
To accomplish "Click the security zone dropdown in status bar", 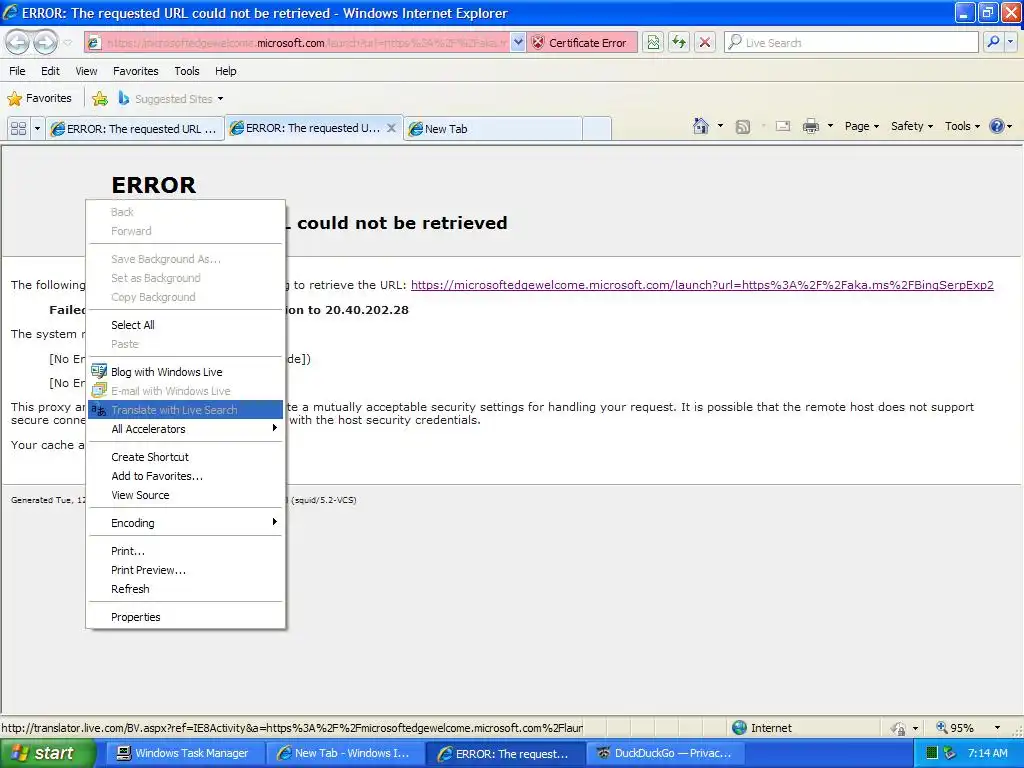I will tap(915, 728).
